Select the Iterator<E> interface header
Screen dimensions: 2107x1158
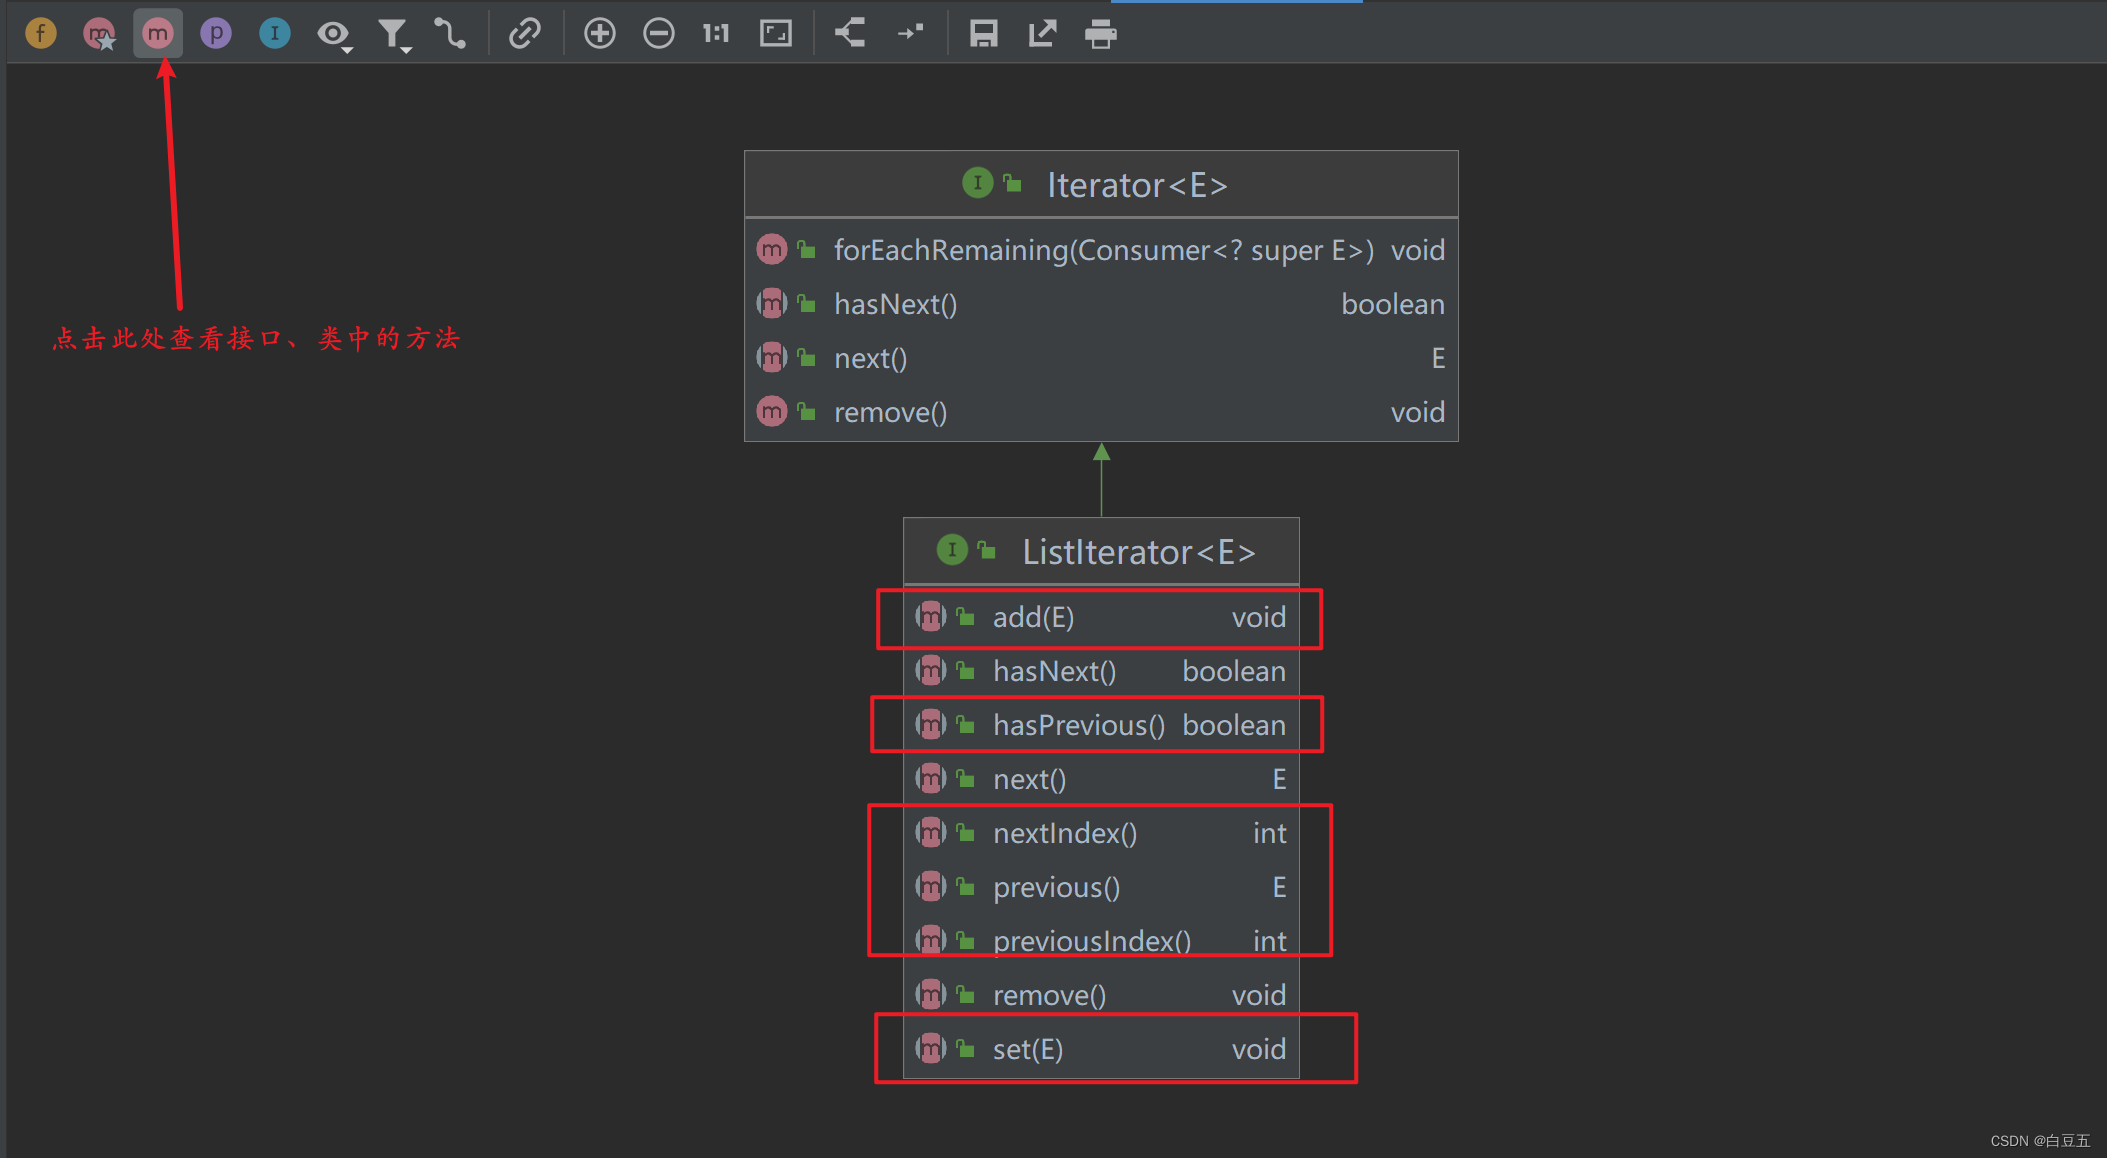pos(1101,184)
